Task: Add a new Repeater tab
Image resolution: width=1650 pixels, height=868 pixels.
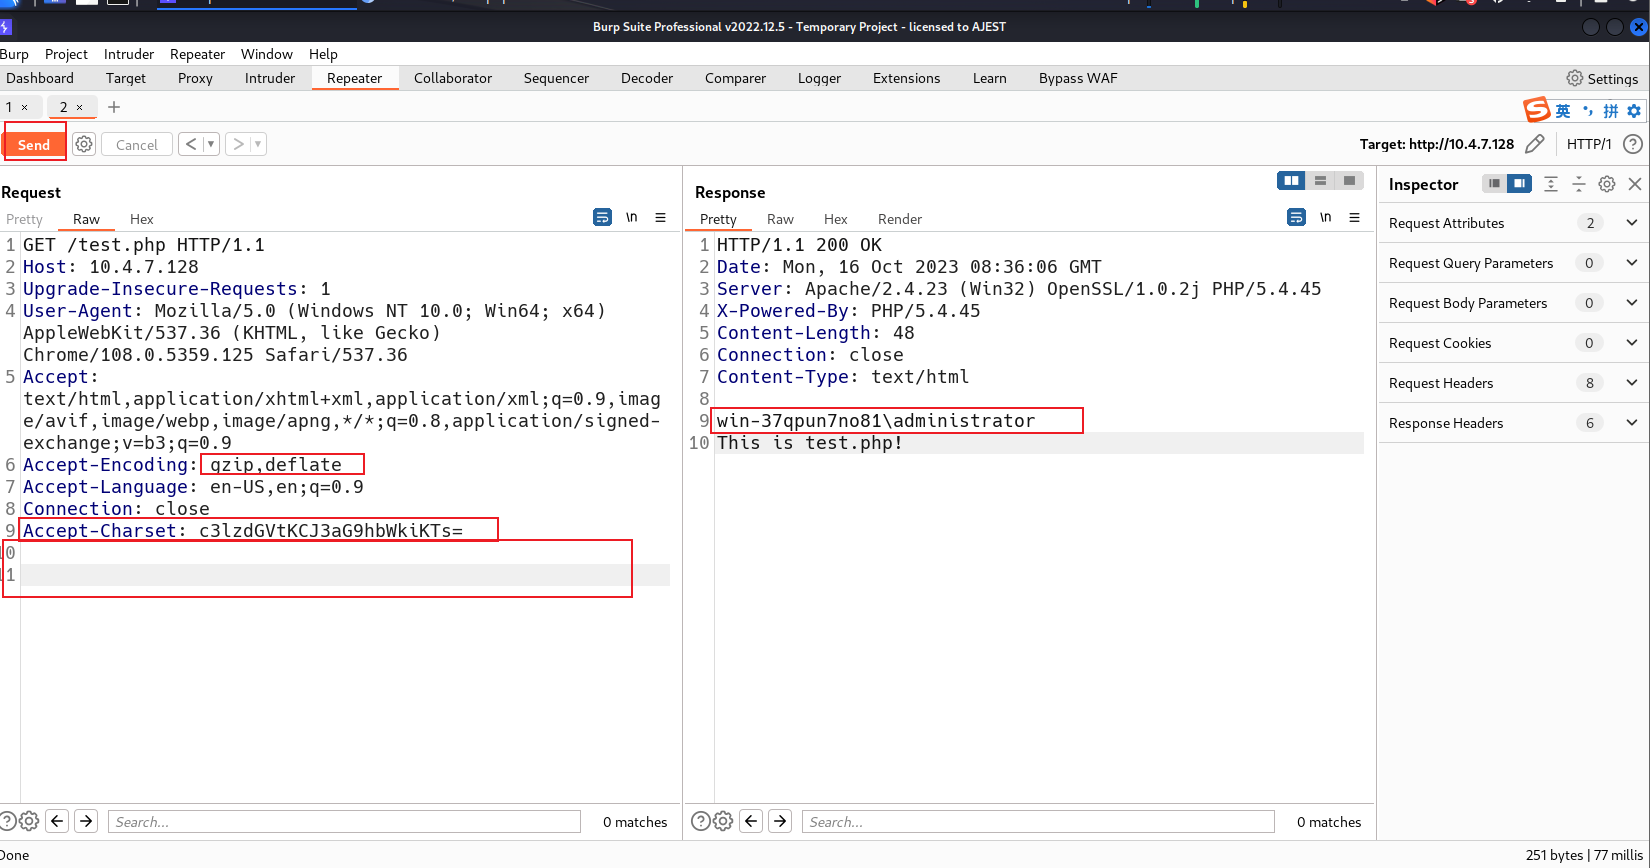Action: point(114,107)
